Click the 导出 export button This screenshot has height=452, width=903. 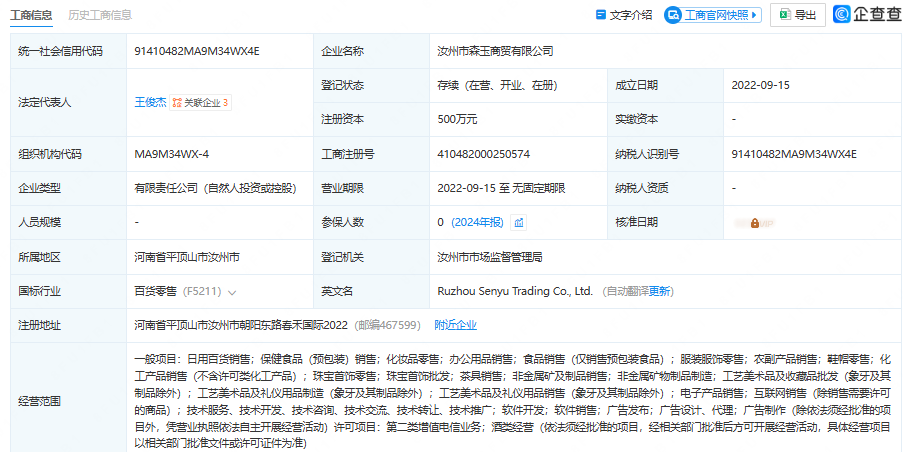pos(797,15)
